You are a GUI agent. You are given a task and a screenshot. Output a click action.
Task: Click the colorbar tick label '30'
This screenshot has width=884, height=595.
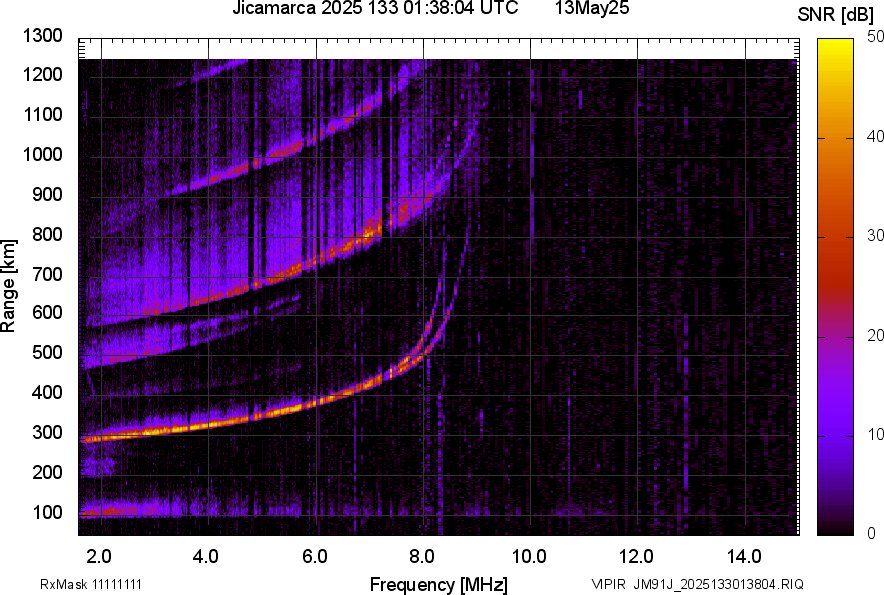(875, 236)
